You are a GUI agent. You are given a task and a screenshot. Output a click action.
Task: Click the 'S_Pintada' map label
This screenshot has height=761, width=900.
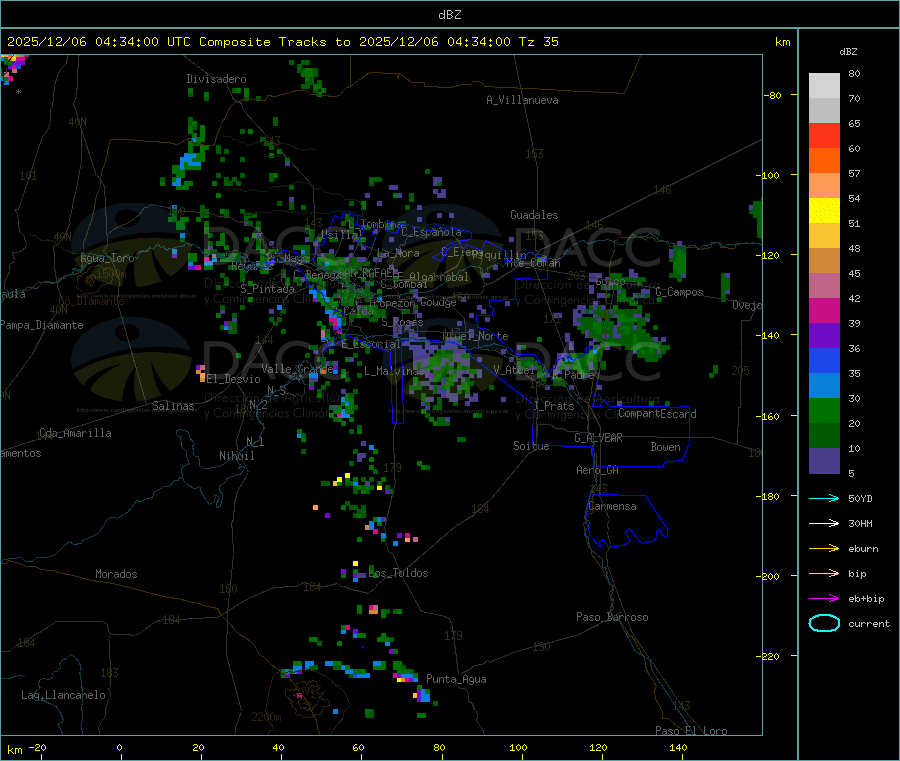tap(267, 289)
